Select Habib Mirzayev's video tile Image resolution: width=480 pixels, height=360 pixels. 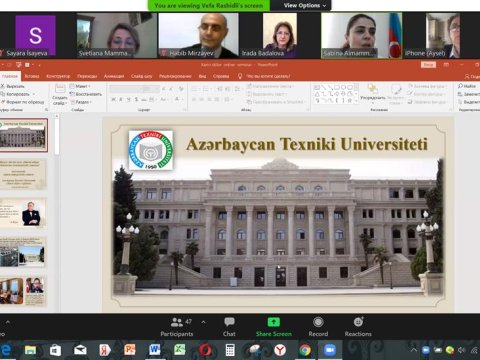pos(199,35)
